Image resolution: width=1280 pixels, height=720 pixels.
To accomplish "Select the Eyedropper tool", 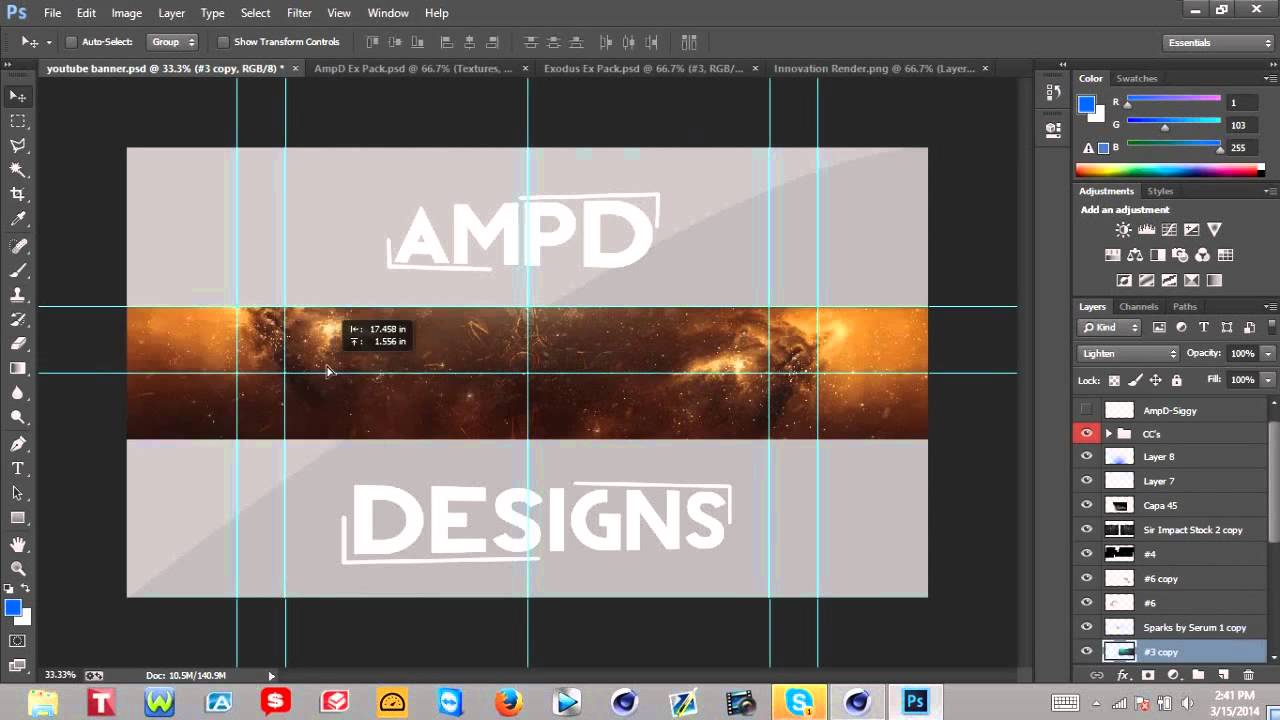I will (18, 220).
